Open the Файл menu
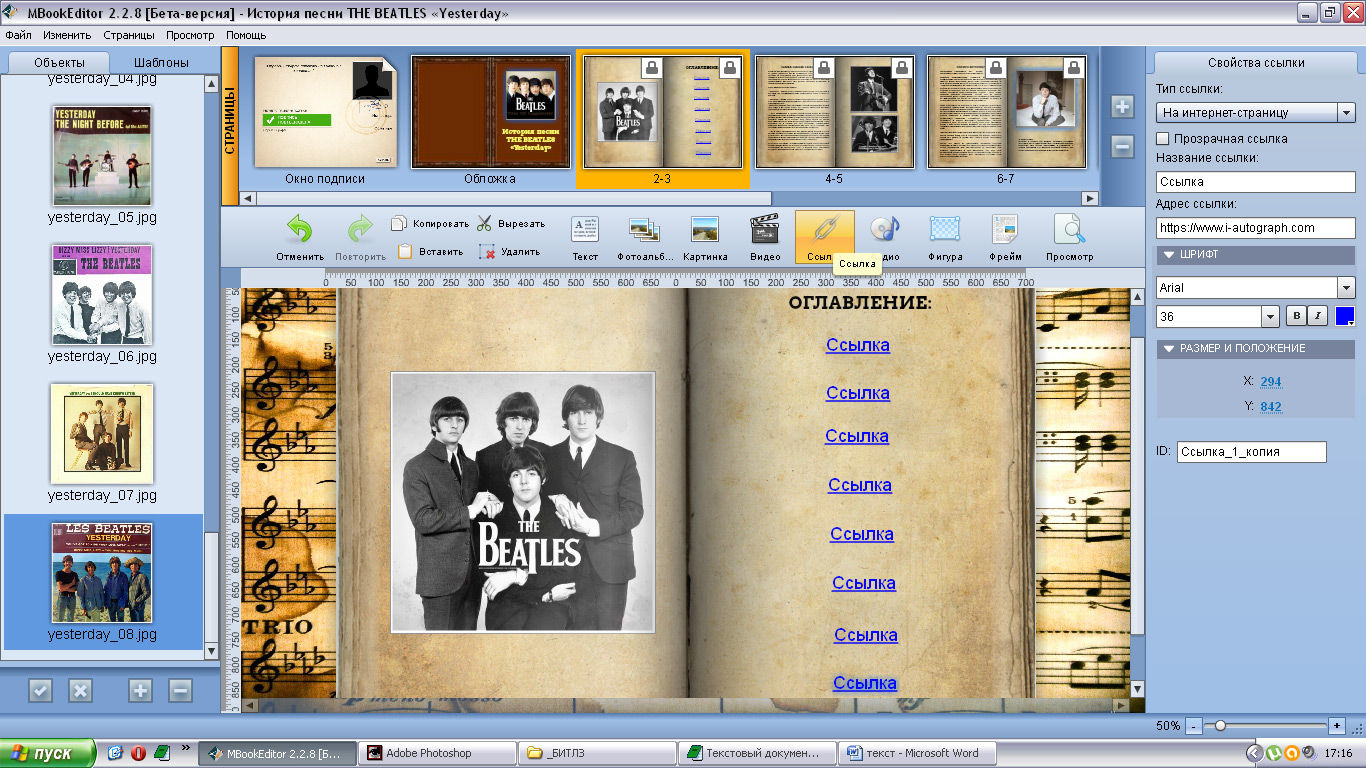Image resolution: width=1366 pixels, height=768 pixels. tap(18, 35)
